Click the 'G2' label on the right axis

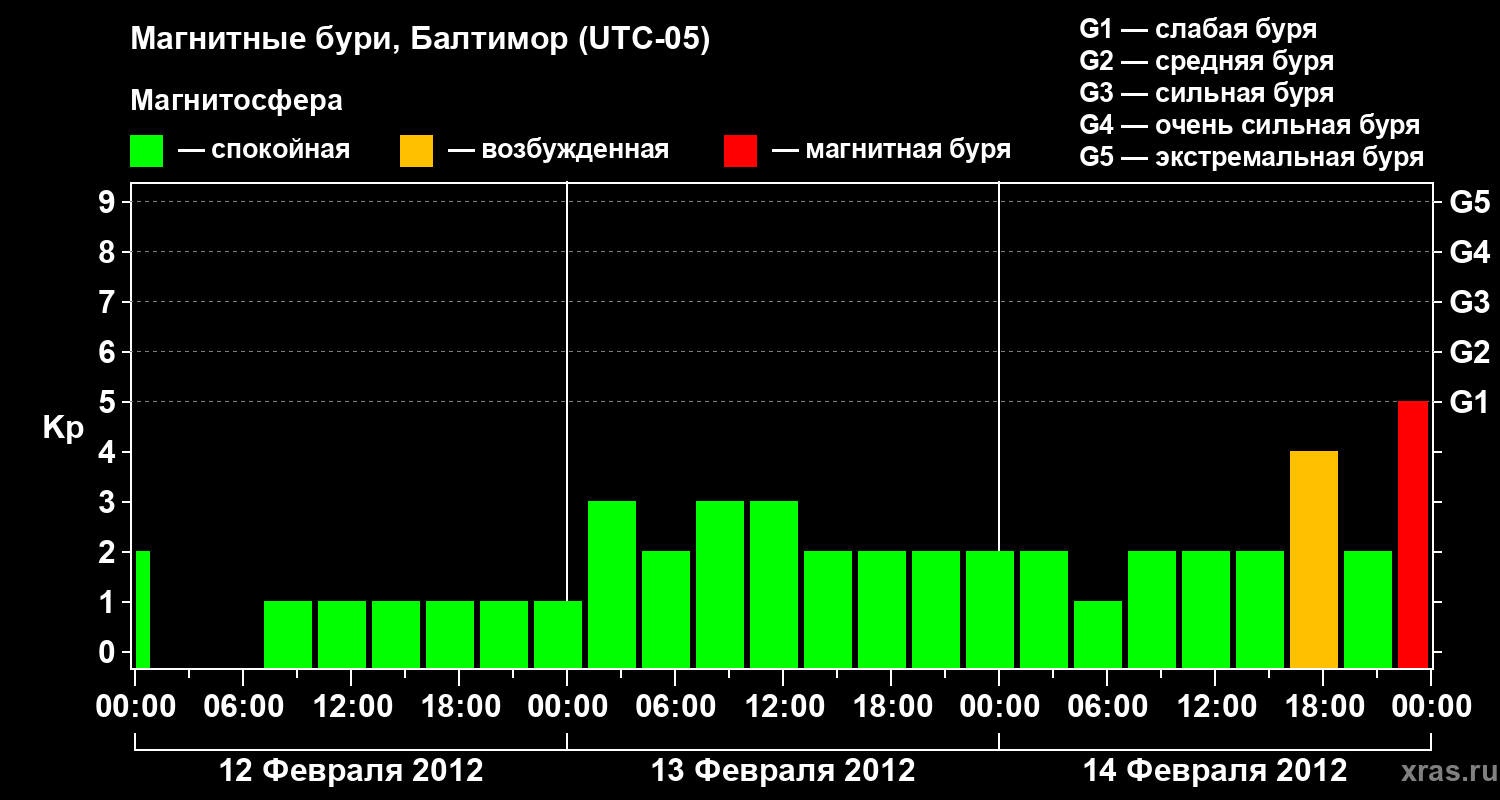(x=1470, y=352)
